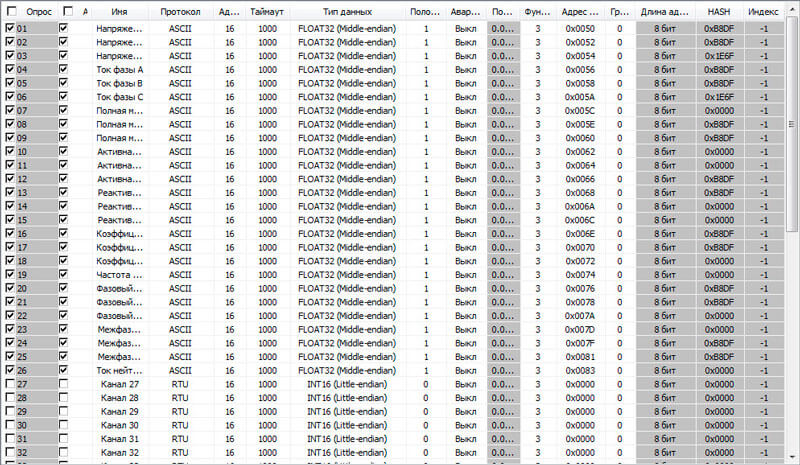Viewport: 800px width, 465px height.
Task: Open the data type cell for Канал 27
Action: pos(347,384)
